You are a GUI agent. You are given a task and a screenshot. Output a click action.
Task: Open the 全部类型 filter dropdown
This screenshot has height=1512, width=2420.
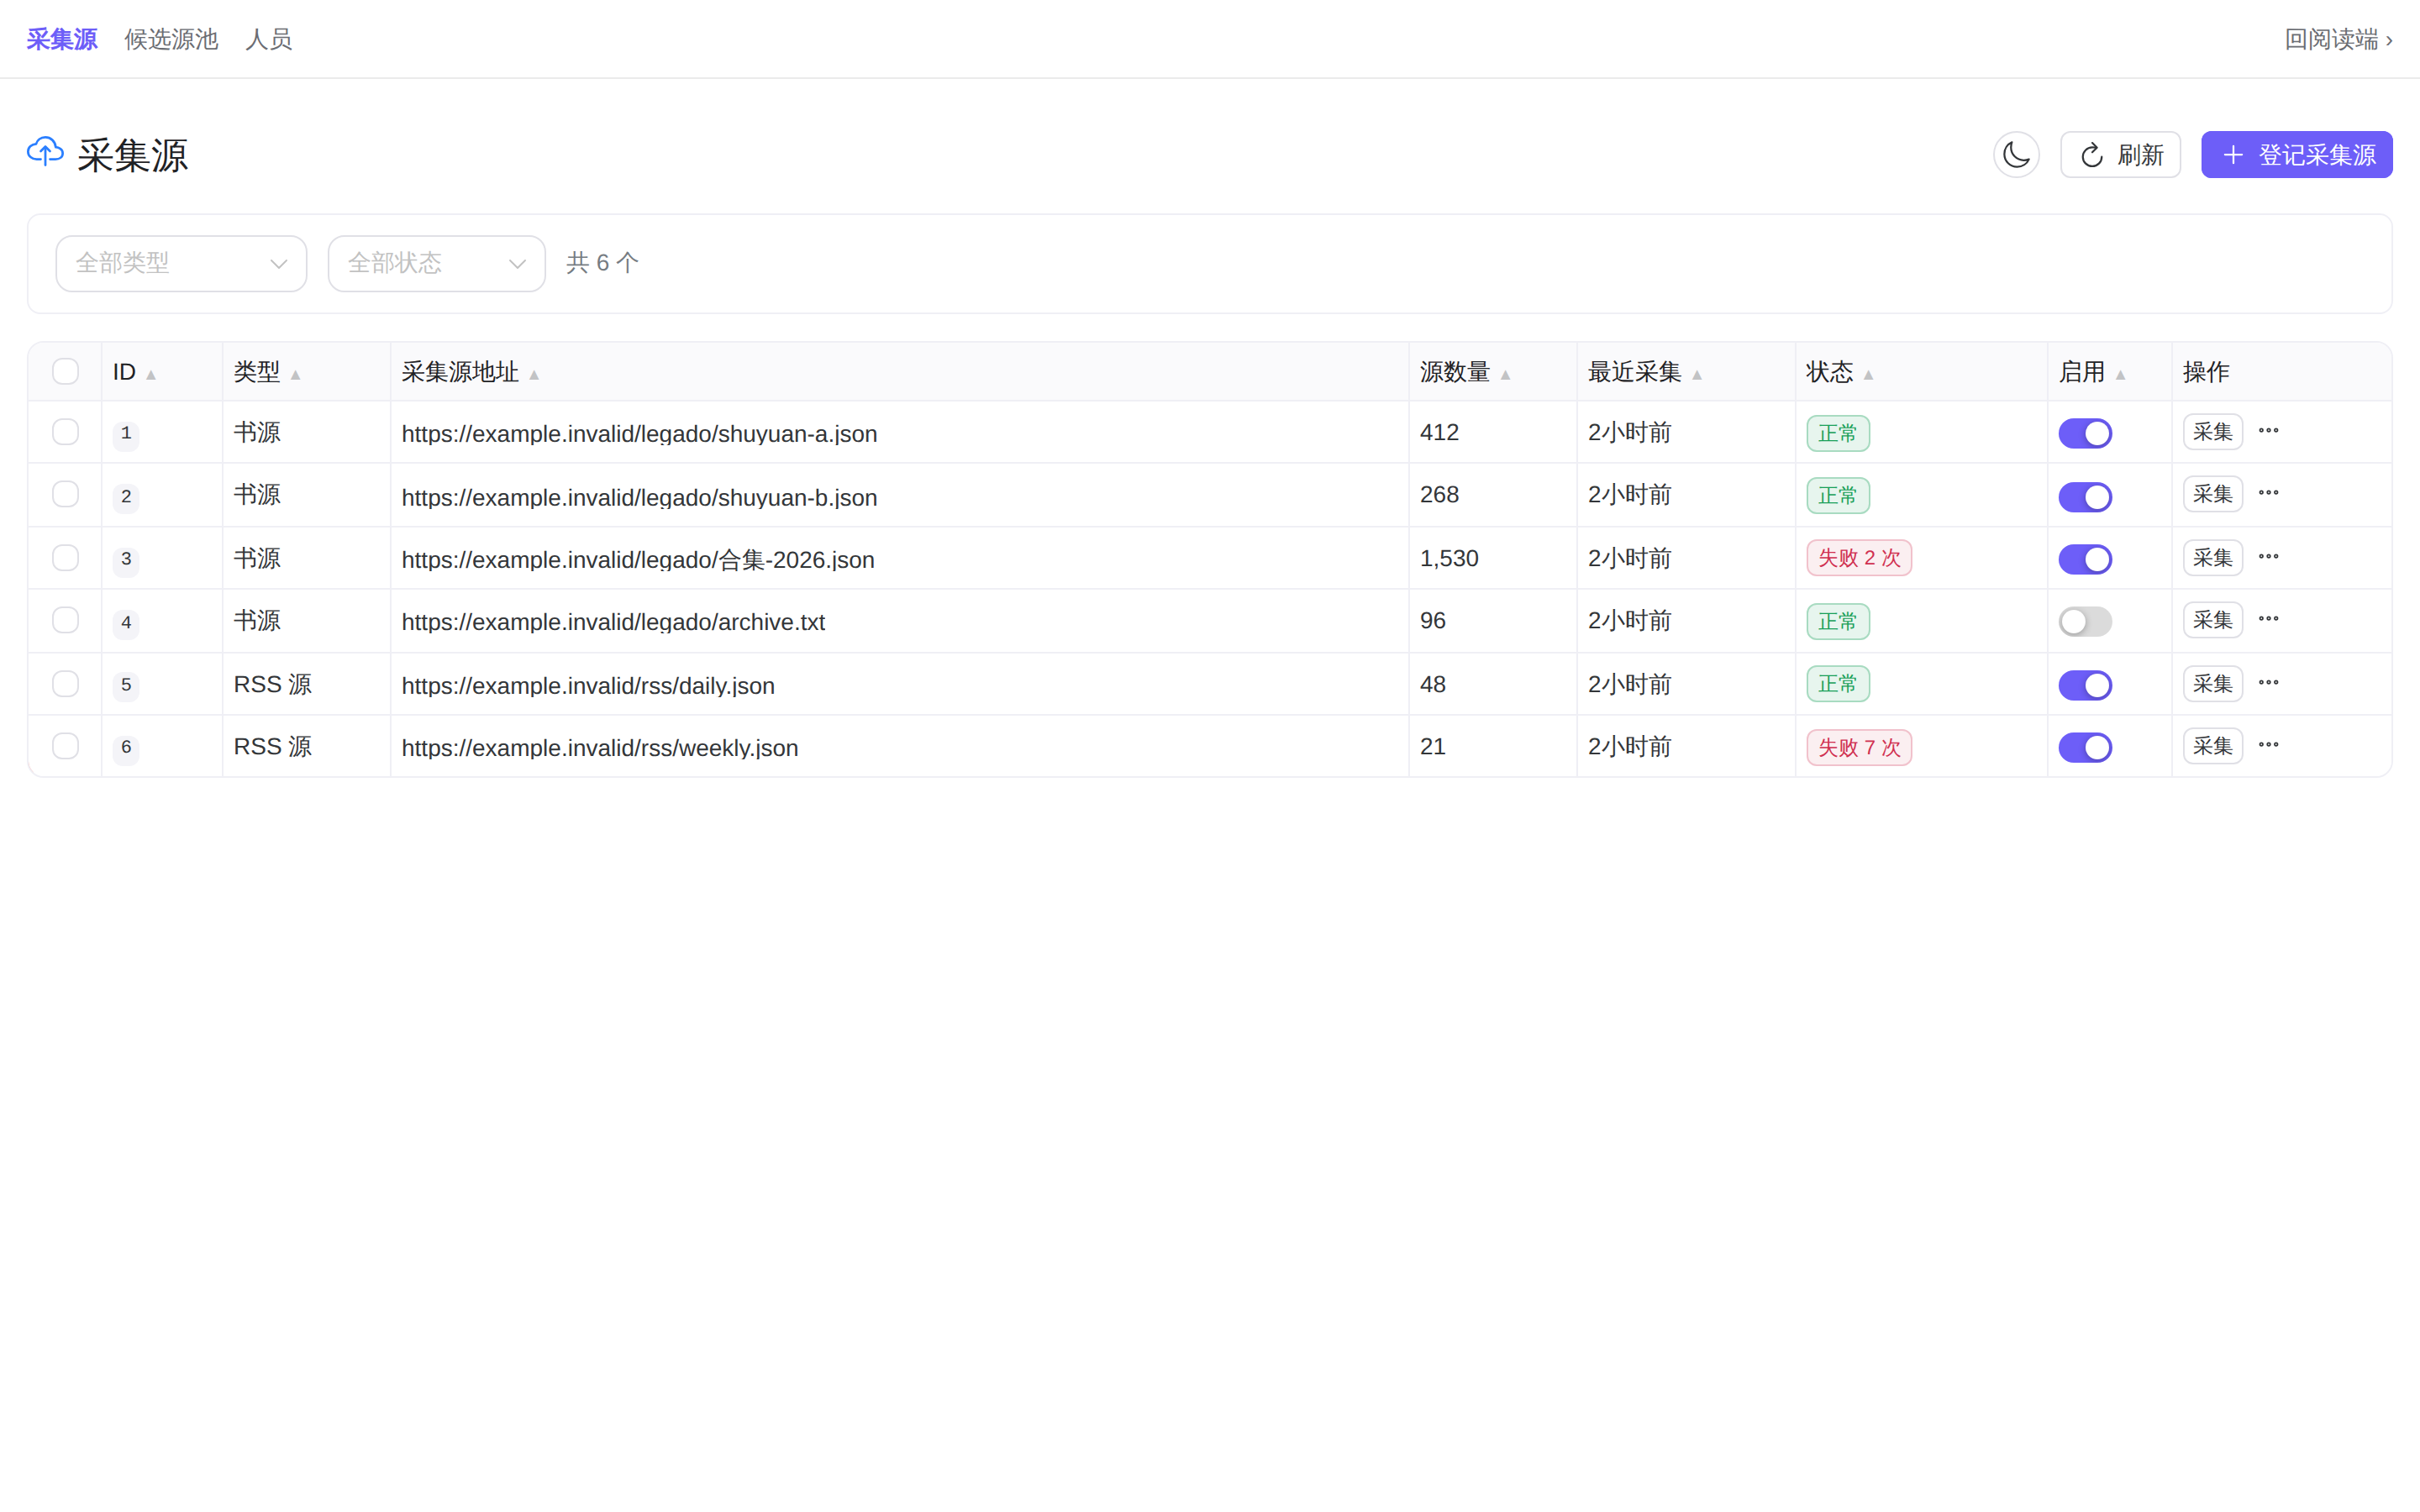(181, 263)
